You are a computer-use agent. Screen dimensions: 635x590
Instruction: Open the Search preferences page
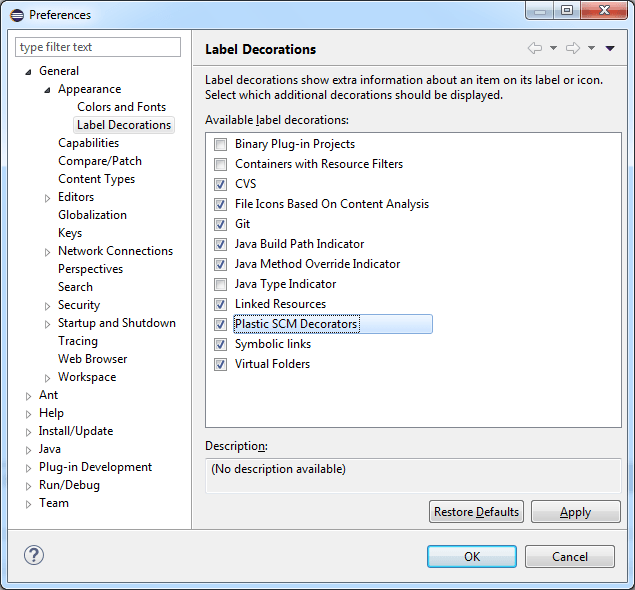point(75,287)
